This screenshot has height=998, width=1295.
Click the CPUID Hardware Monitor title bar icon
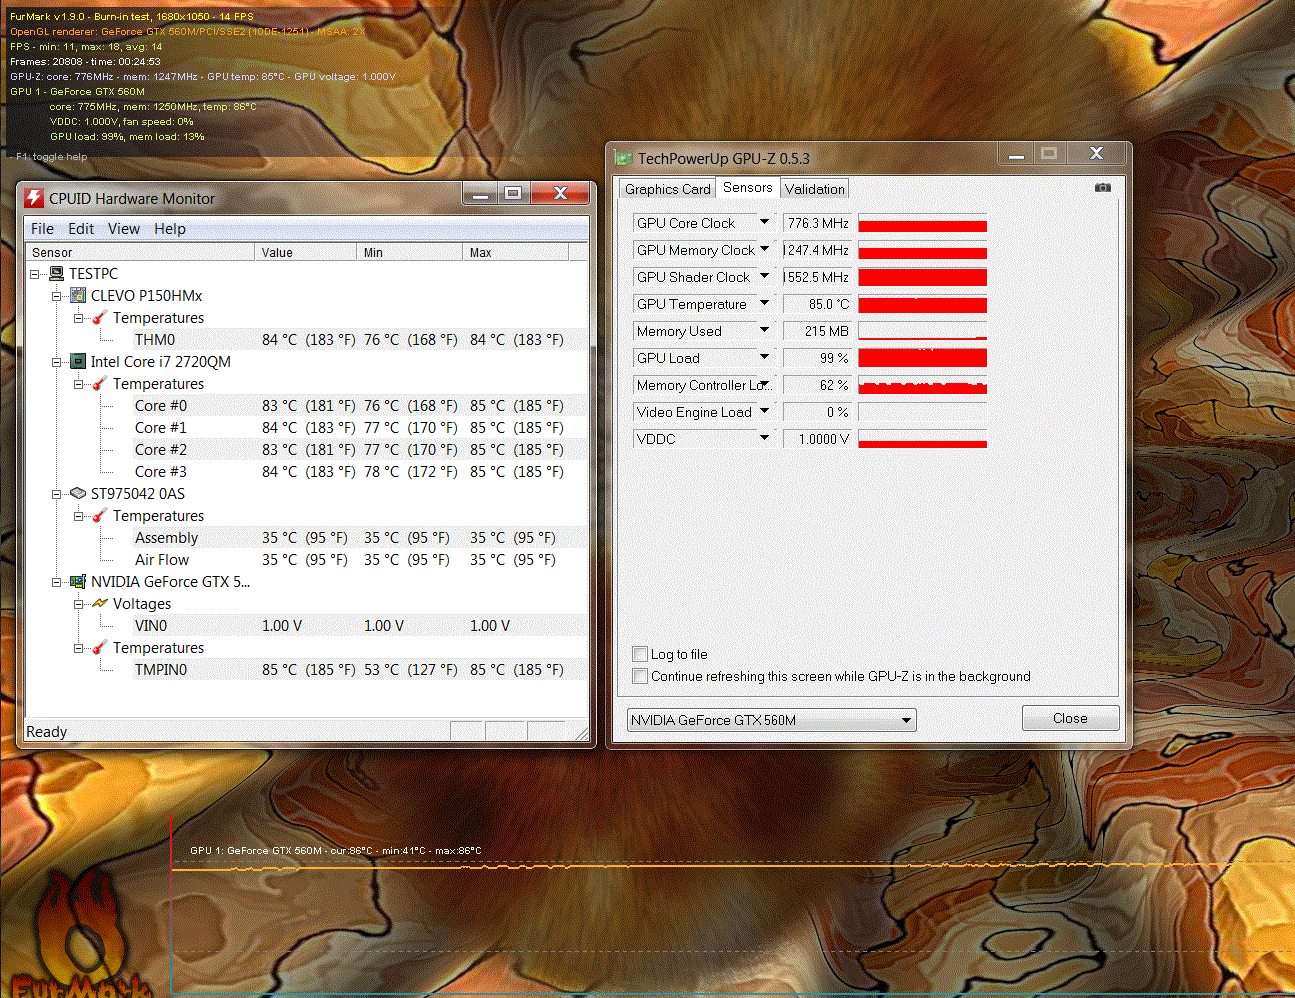click(34, 198)
